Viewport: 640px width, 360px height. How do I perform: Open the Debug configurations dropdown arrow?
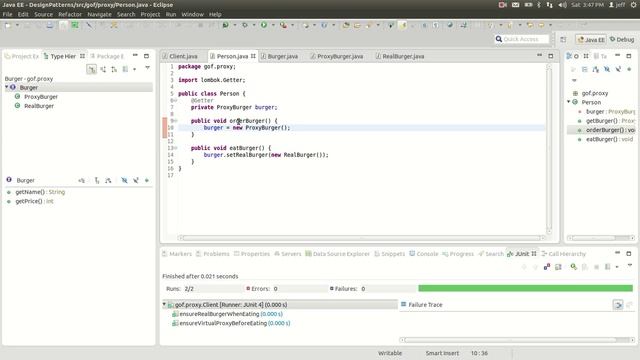(254, 25)
